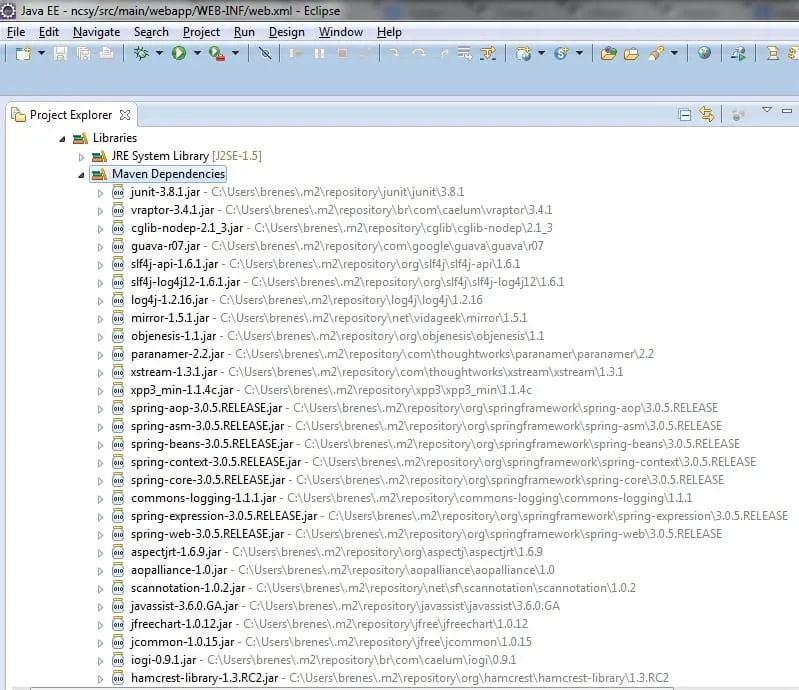This screenshot has height=690, width=799.
Task: Click the New file wizard icon
Action: (23, 53)
